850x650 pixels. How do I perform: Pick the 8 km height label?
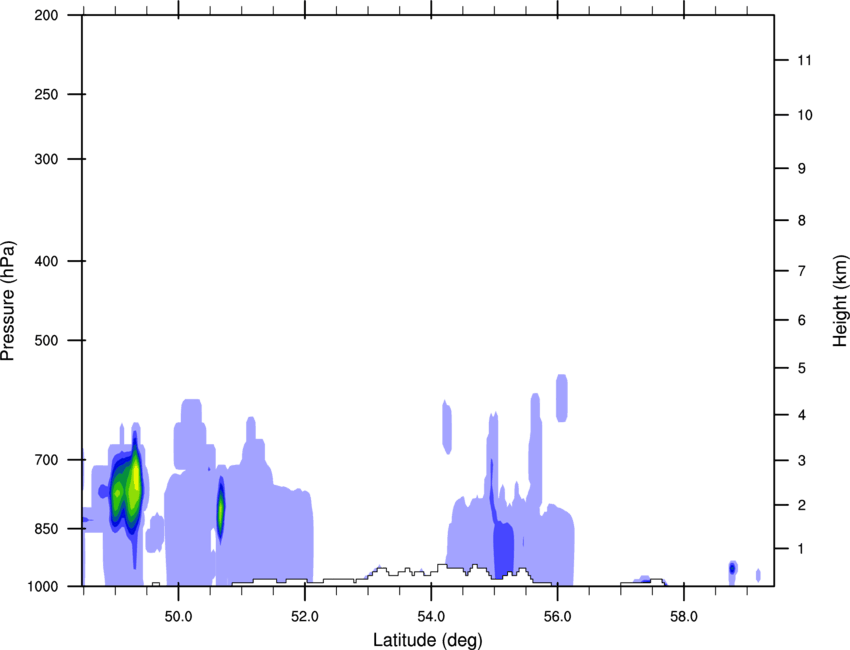[802, 220]
